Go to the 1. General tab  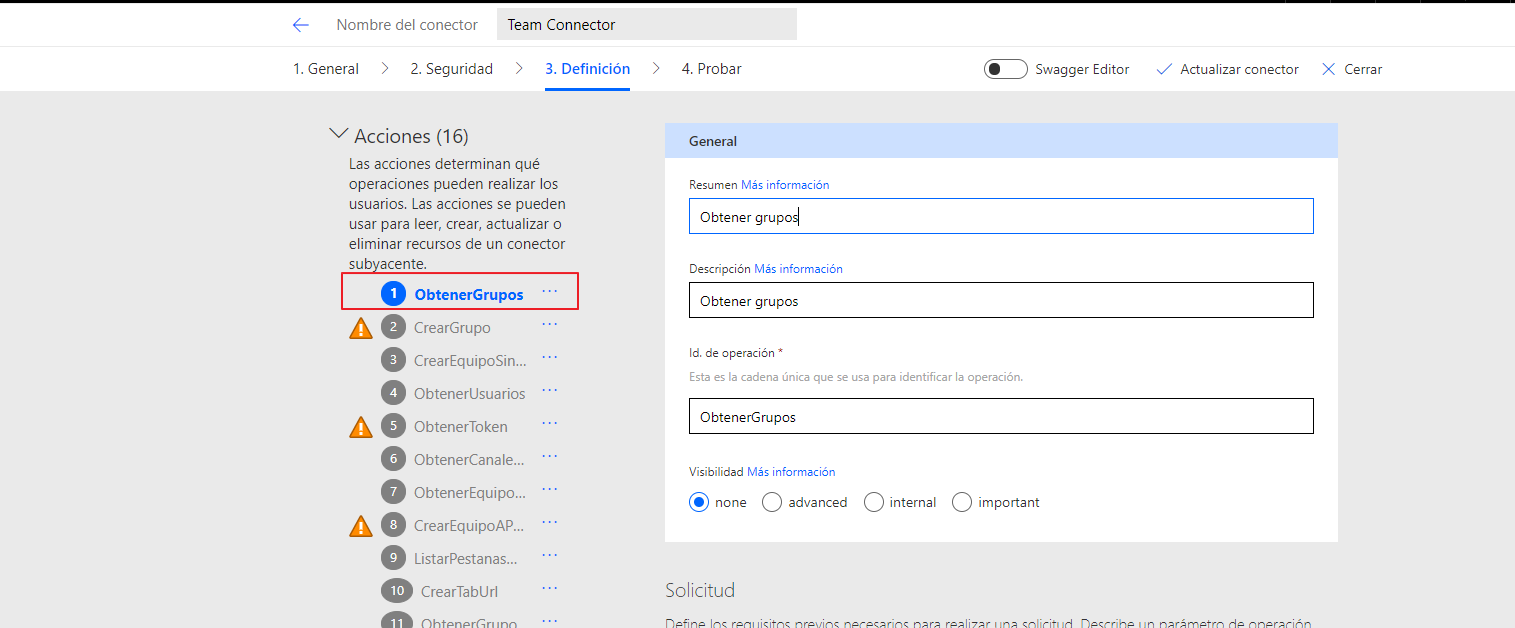(325, 69)
